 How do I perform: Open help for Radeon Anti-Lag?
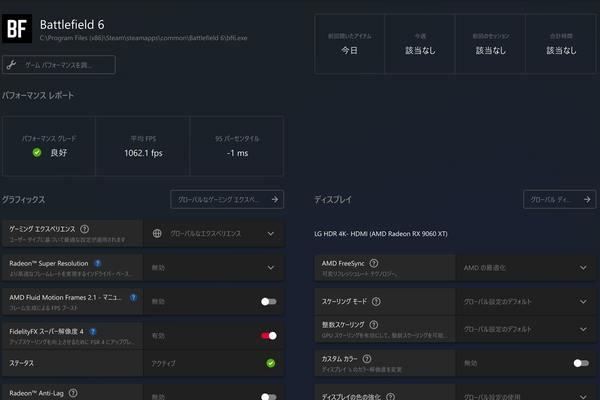click(73, 393)
